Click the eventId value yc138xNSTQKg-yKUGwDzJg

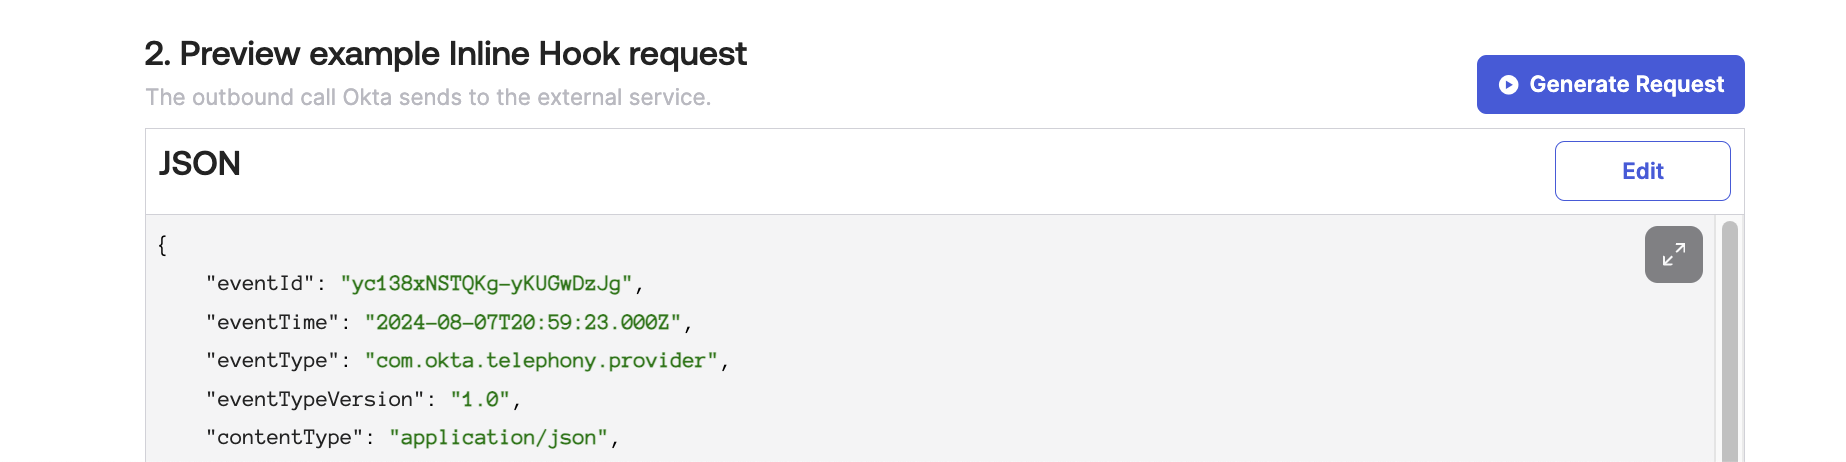click(486, 284)
